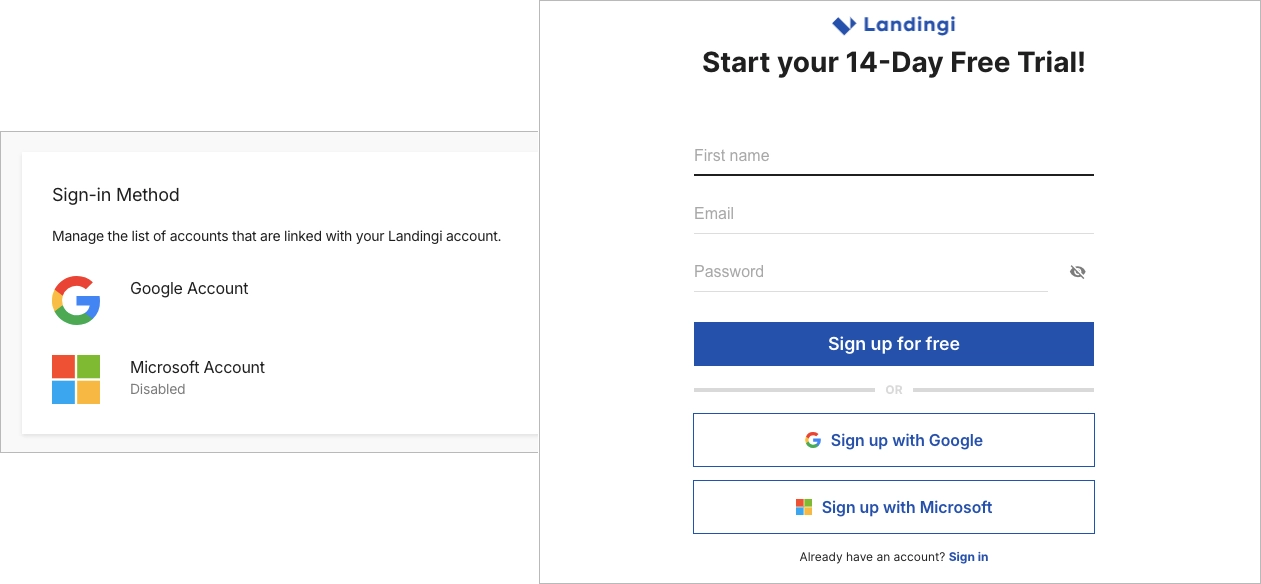Viewport: 1261px width, 584px height.
Task: Click the small Google G icon on the sign-up button
Action: pos(813,440)
